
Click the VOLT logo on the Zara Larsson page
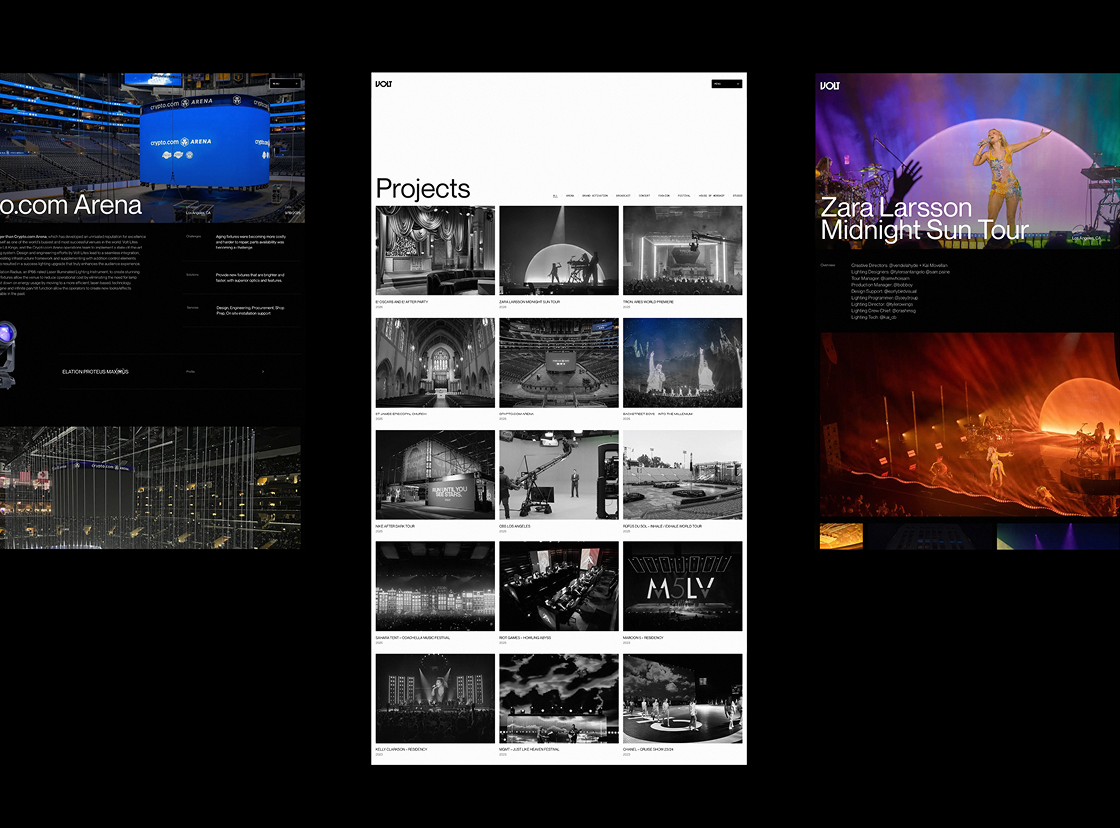point(829,86)
